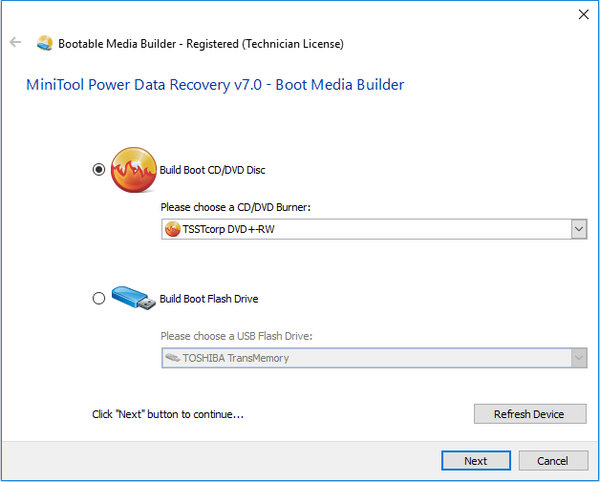Click the 'Build Boot Flash Drive' label
Screen dimensions: 600x482
[209, 299]
